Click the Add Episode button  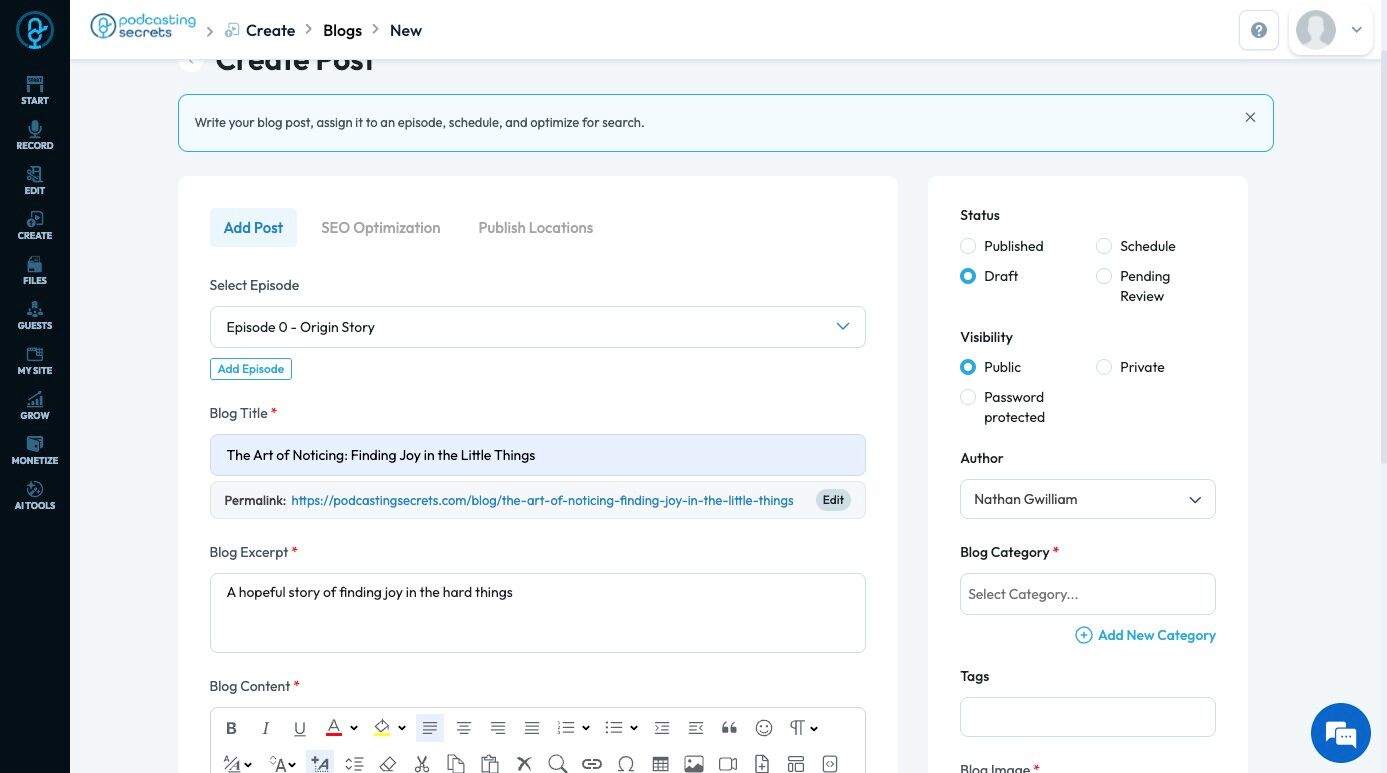click(x=250, y=369)
